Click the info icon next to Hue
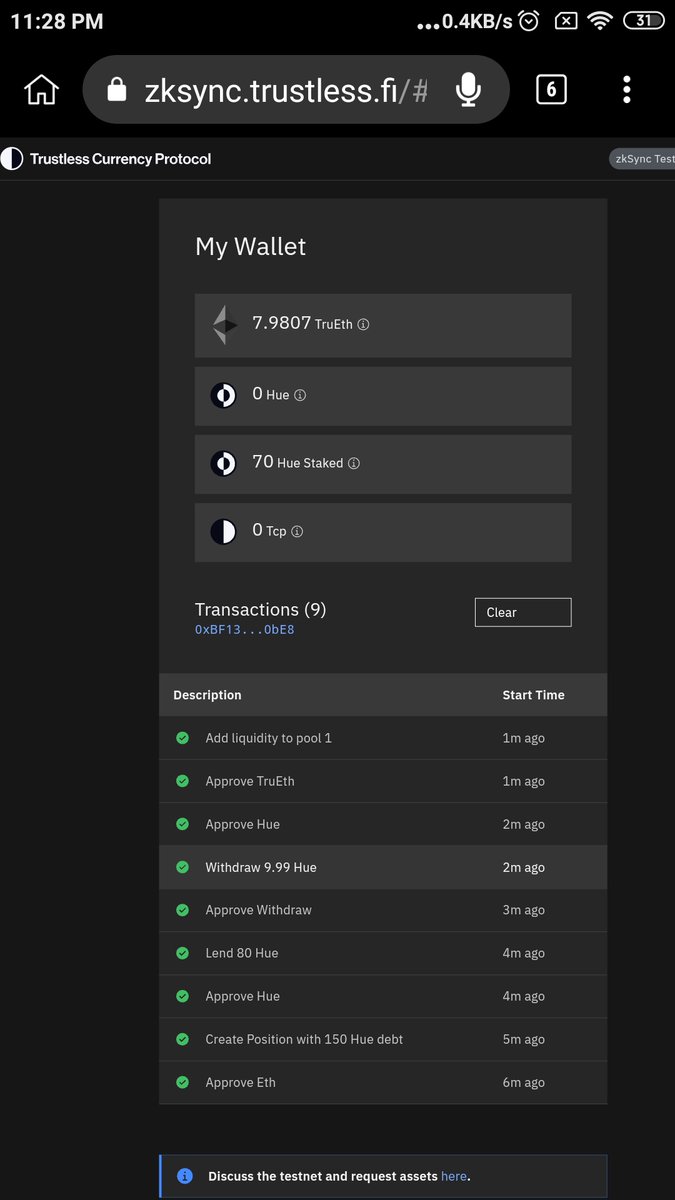Image resolution: width=675 pixels, height=1200 pixels. pos(300,395)
